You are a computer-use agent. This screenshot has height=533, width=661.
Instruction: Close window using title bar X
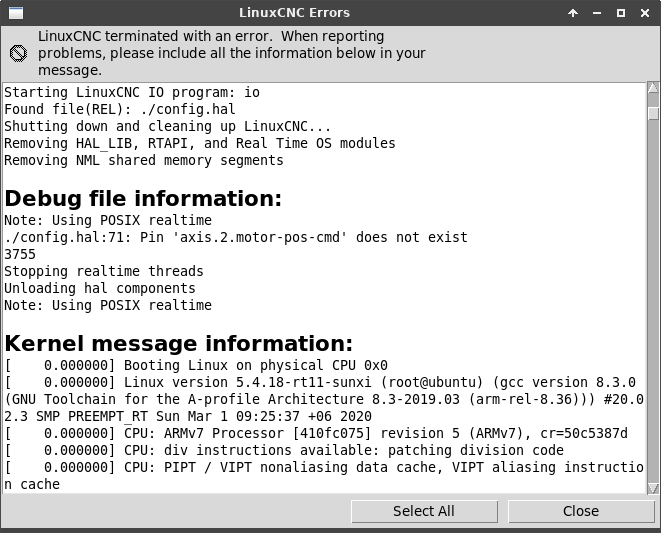tap(645, 13)
